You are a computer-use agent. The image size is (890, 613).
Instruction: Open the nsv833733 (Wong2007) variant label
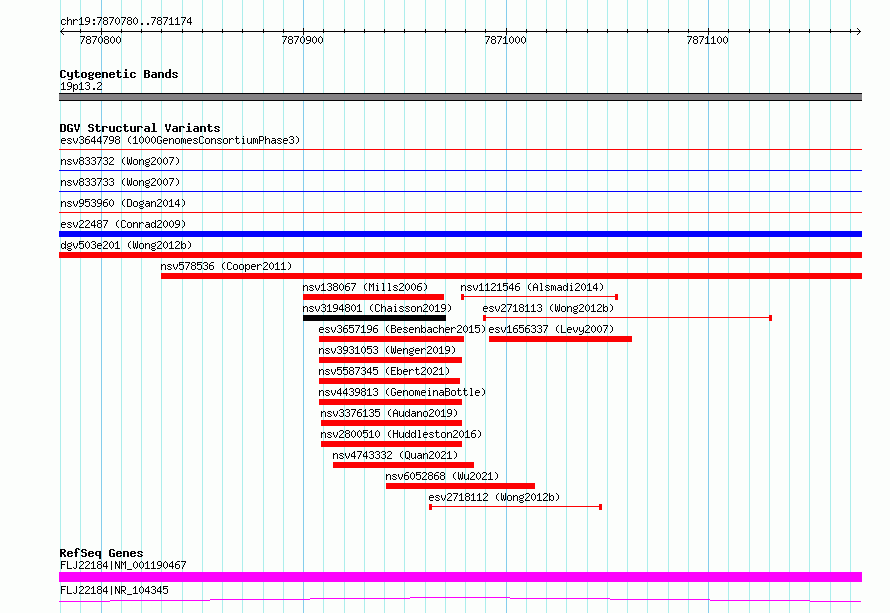point(120,182)
